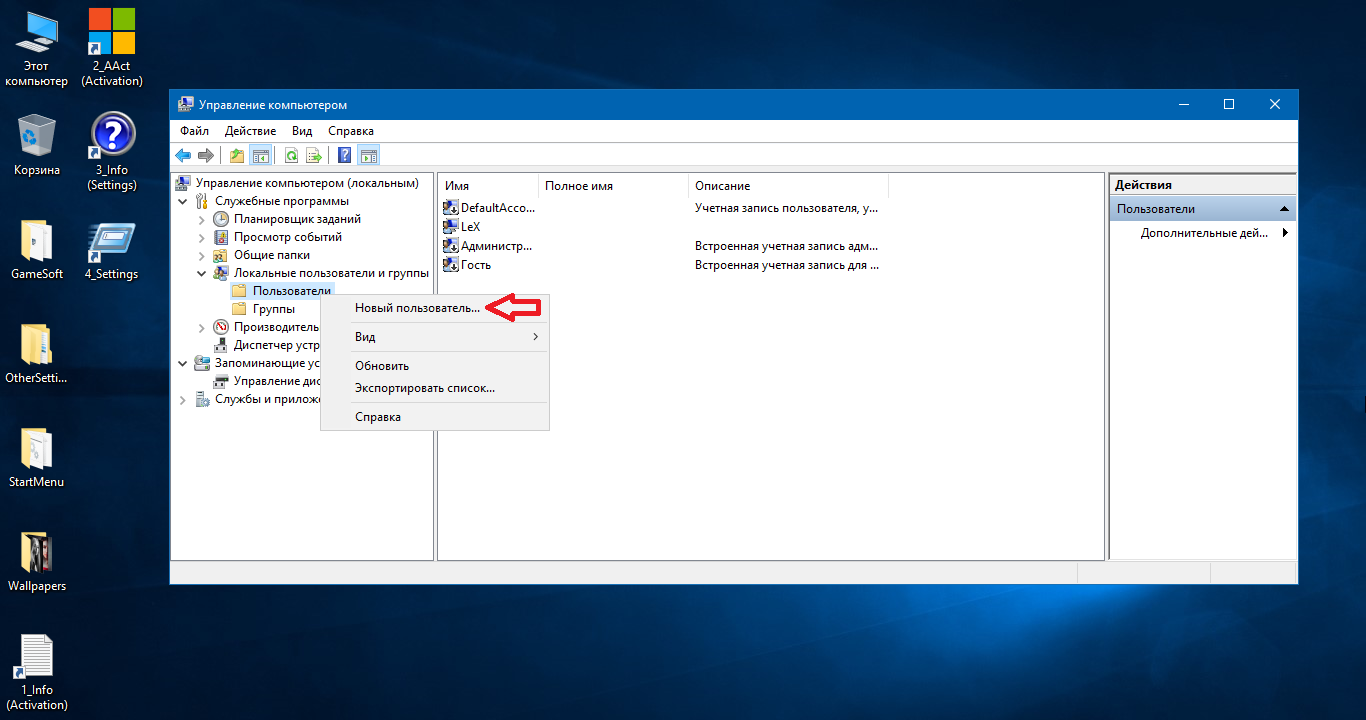Select the Этот компьютер desktop icon
Viewport: 1366px width, 720px height.
37,49
